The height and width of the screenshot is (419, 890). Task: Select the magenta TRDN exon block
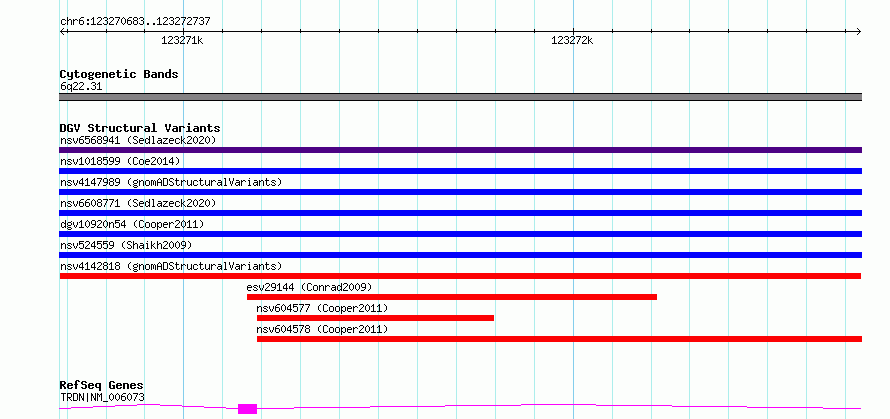click(247, 409)
